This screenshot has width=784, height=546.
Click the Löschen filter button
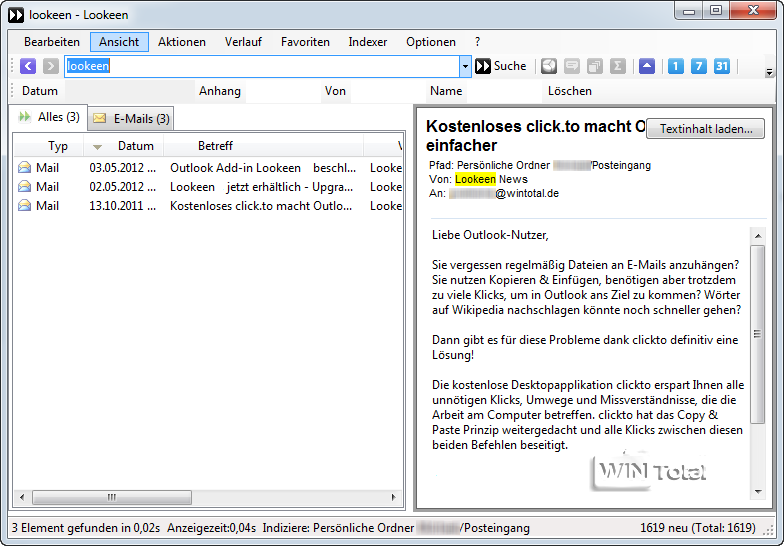tap(570, 91)
